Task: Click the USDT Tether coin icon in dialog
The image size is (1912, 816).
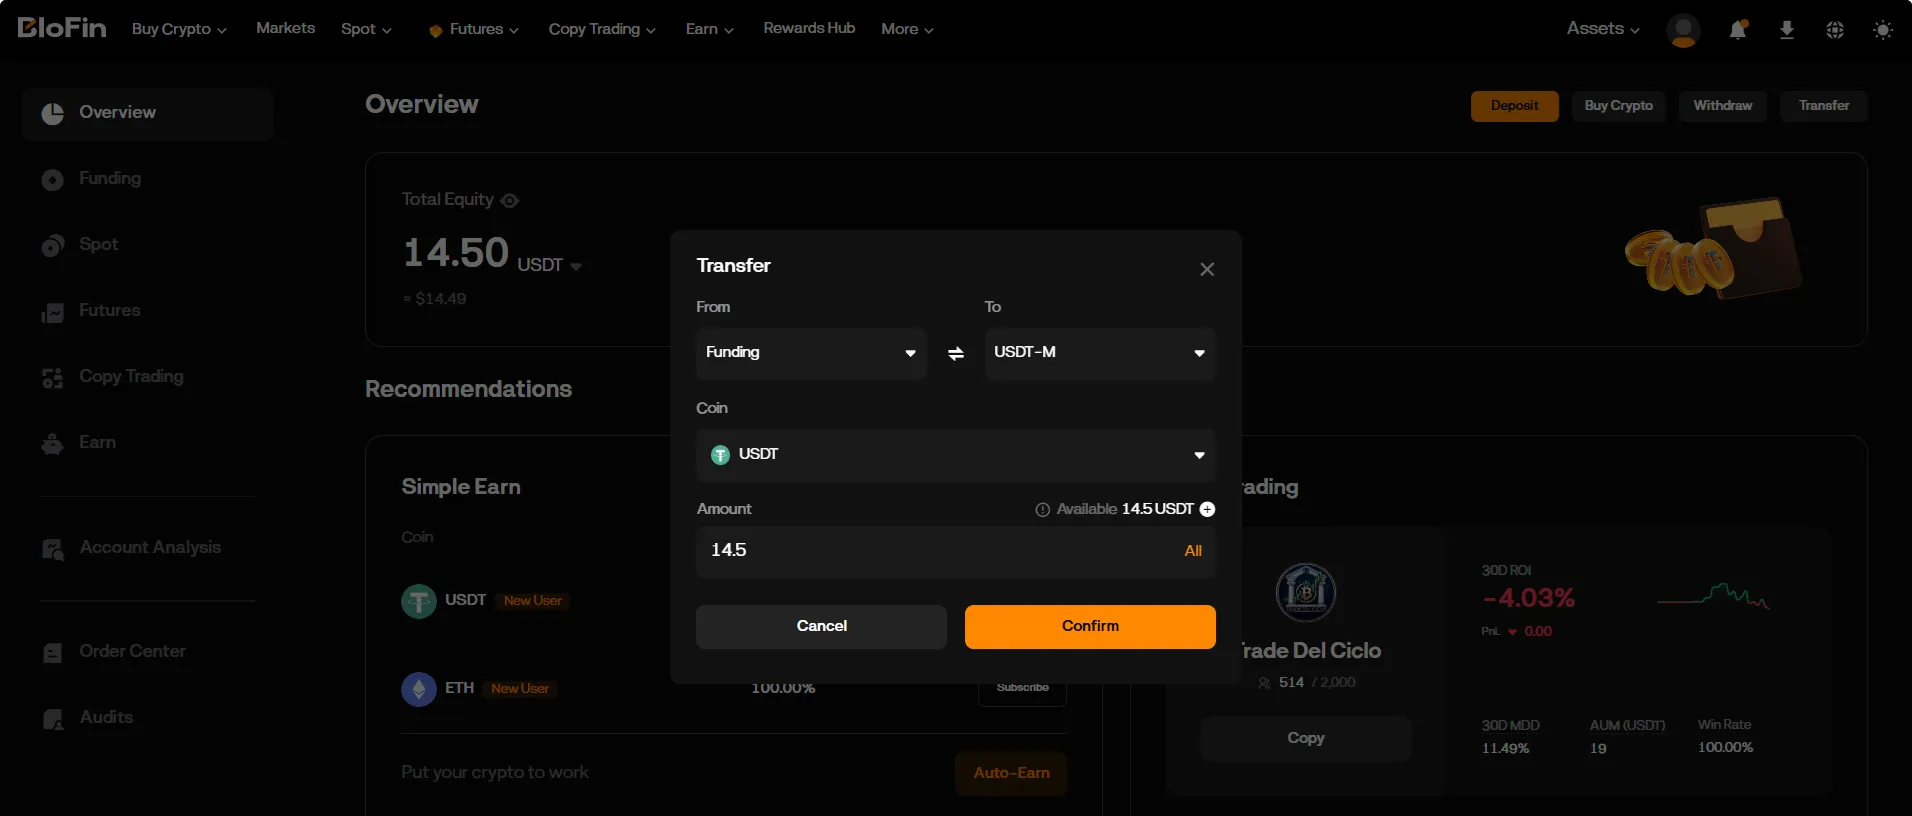Action: [720, 455]
